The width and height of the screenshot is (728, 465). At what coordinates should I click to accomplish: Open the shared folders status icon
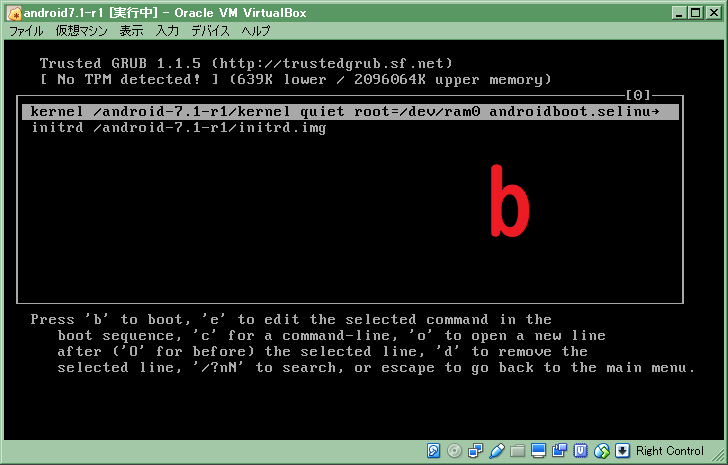point(517,451)
